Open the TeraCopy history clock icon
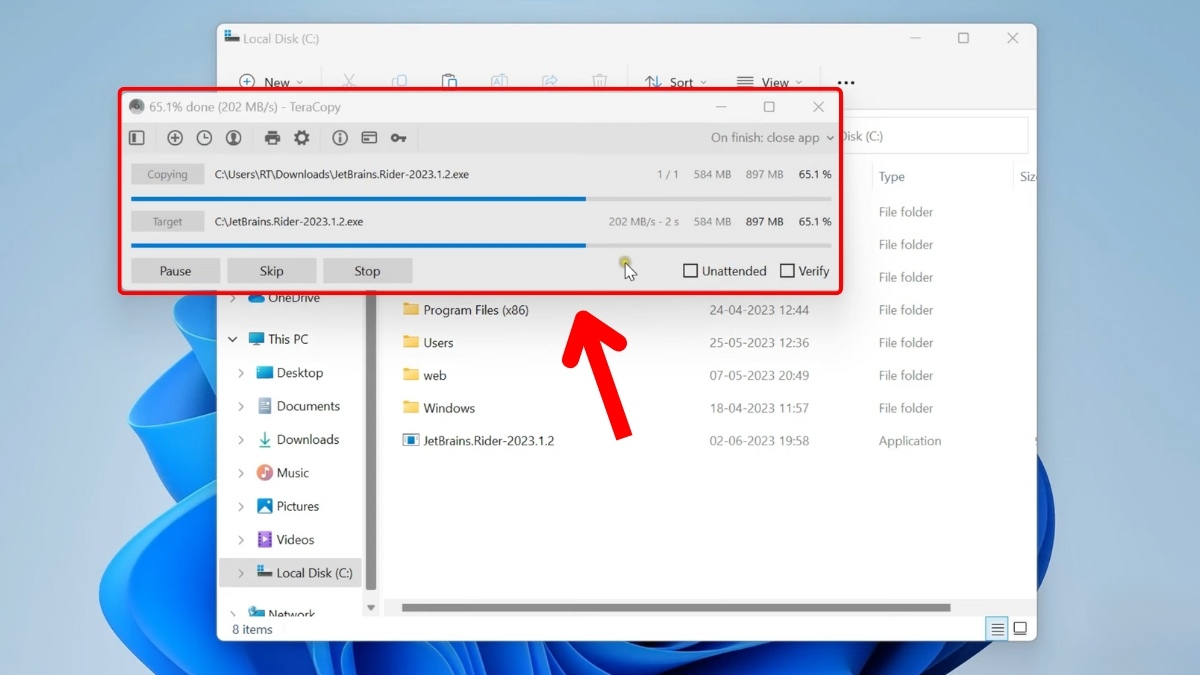The height and width of the screenshot is (675, 1200). [x=204, y=138]
